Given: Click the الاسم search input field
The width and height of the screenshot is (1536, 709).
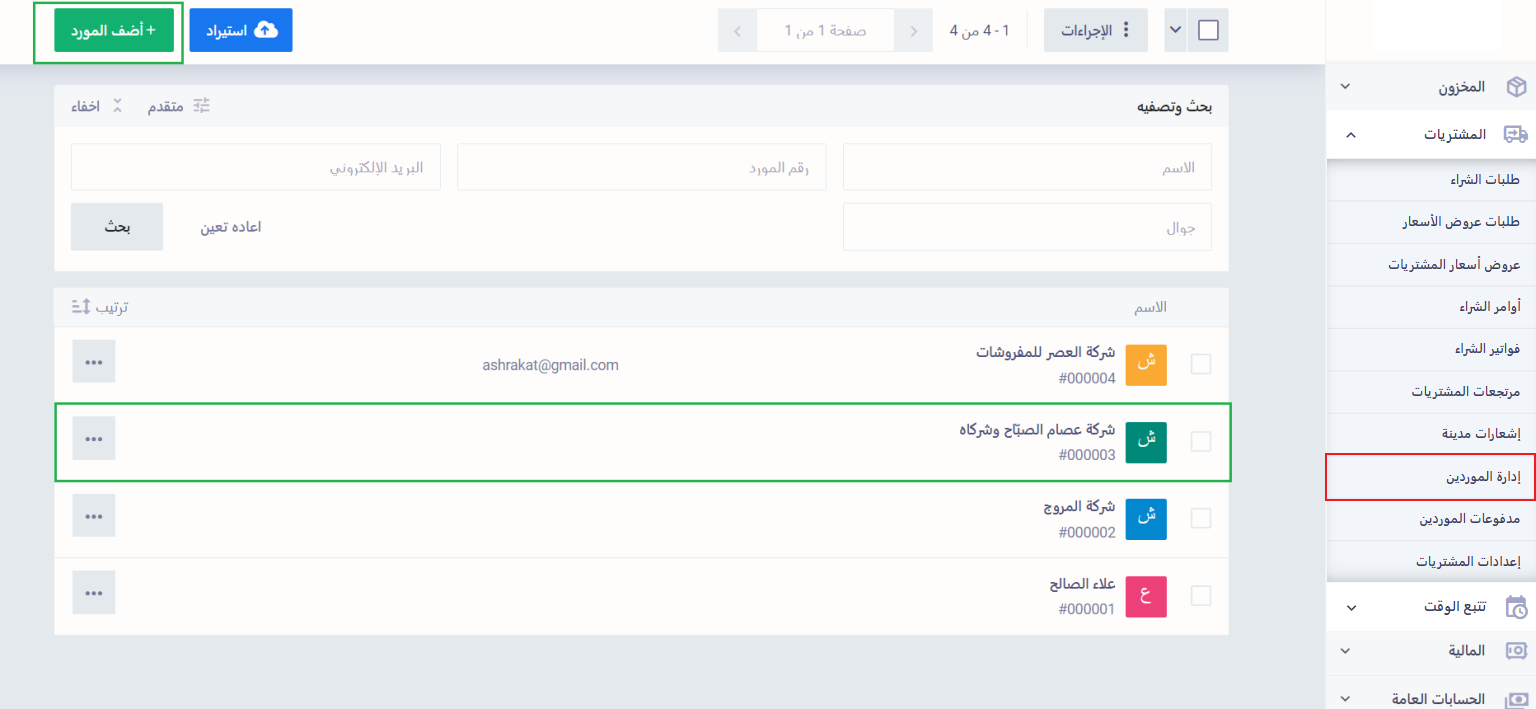Looking at the screenshot, I should (1027, 167).
